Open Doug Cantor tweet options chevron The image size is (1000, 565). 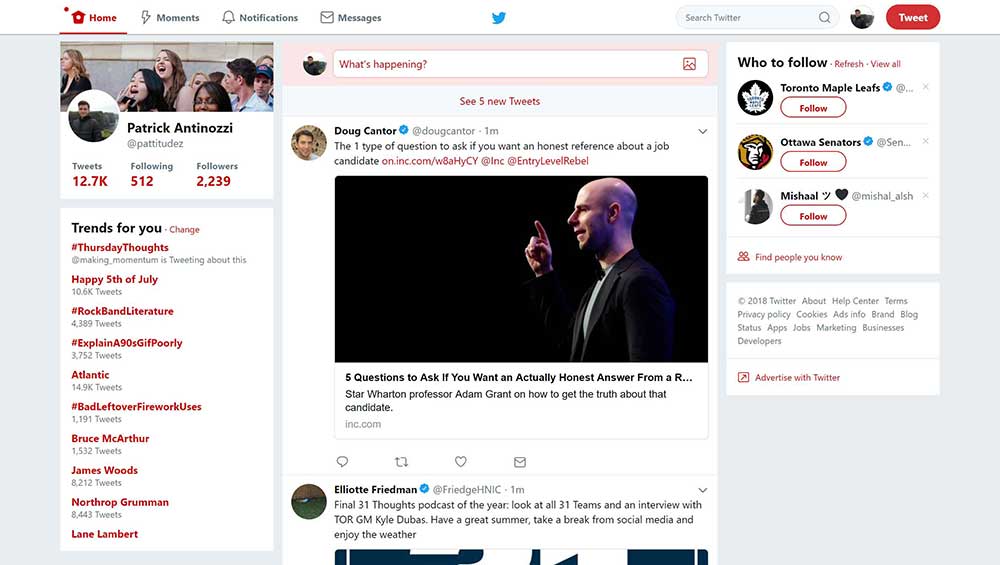702,131
